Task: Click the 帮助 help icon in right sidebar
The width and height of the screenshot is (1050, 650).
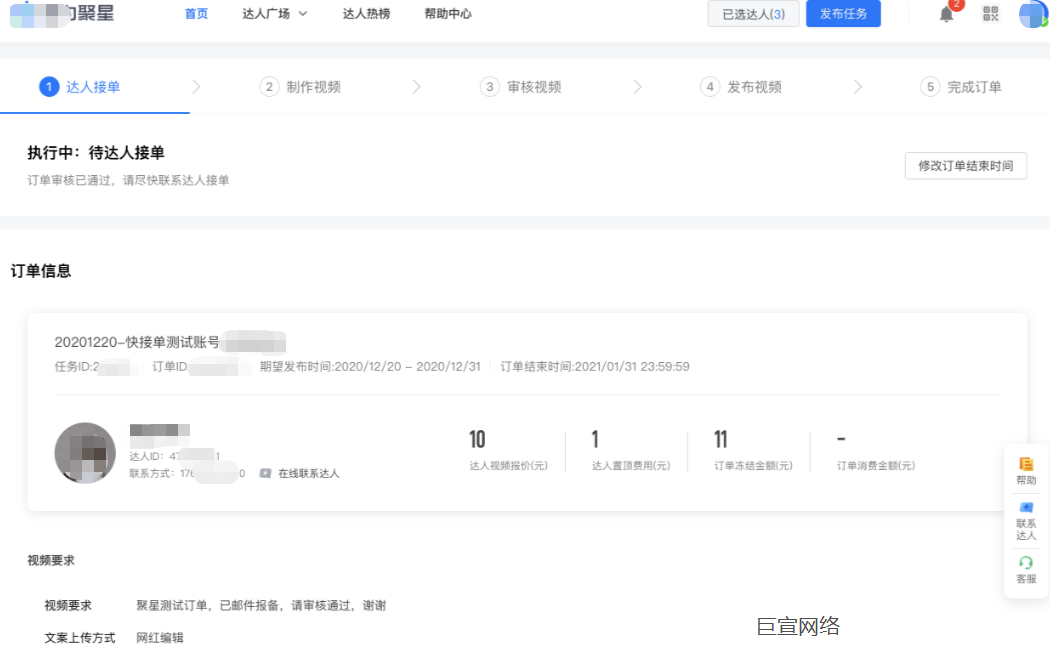Action: click(x=1025, y=470)
